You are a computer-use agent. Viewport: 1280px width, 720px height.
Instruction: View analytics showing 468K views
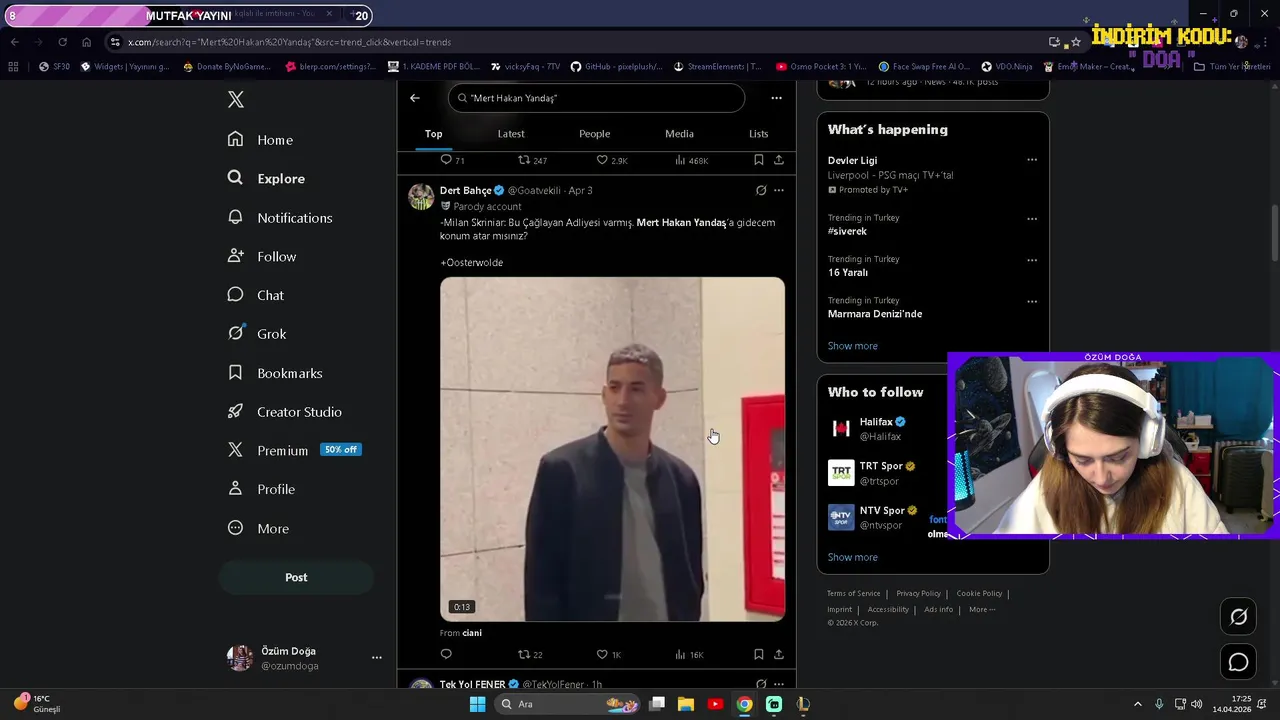pyautogui.click(x=692, y=160)
